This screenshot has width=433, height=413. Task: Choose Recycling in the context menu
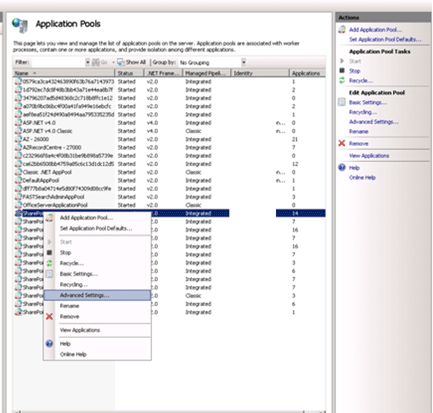[x=74, y=284]
